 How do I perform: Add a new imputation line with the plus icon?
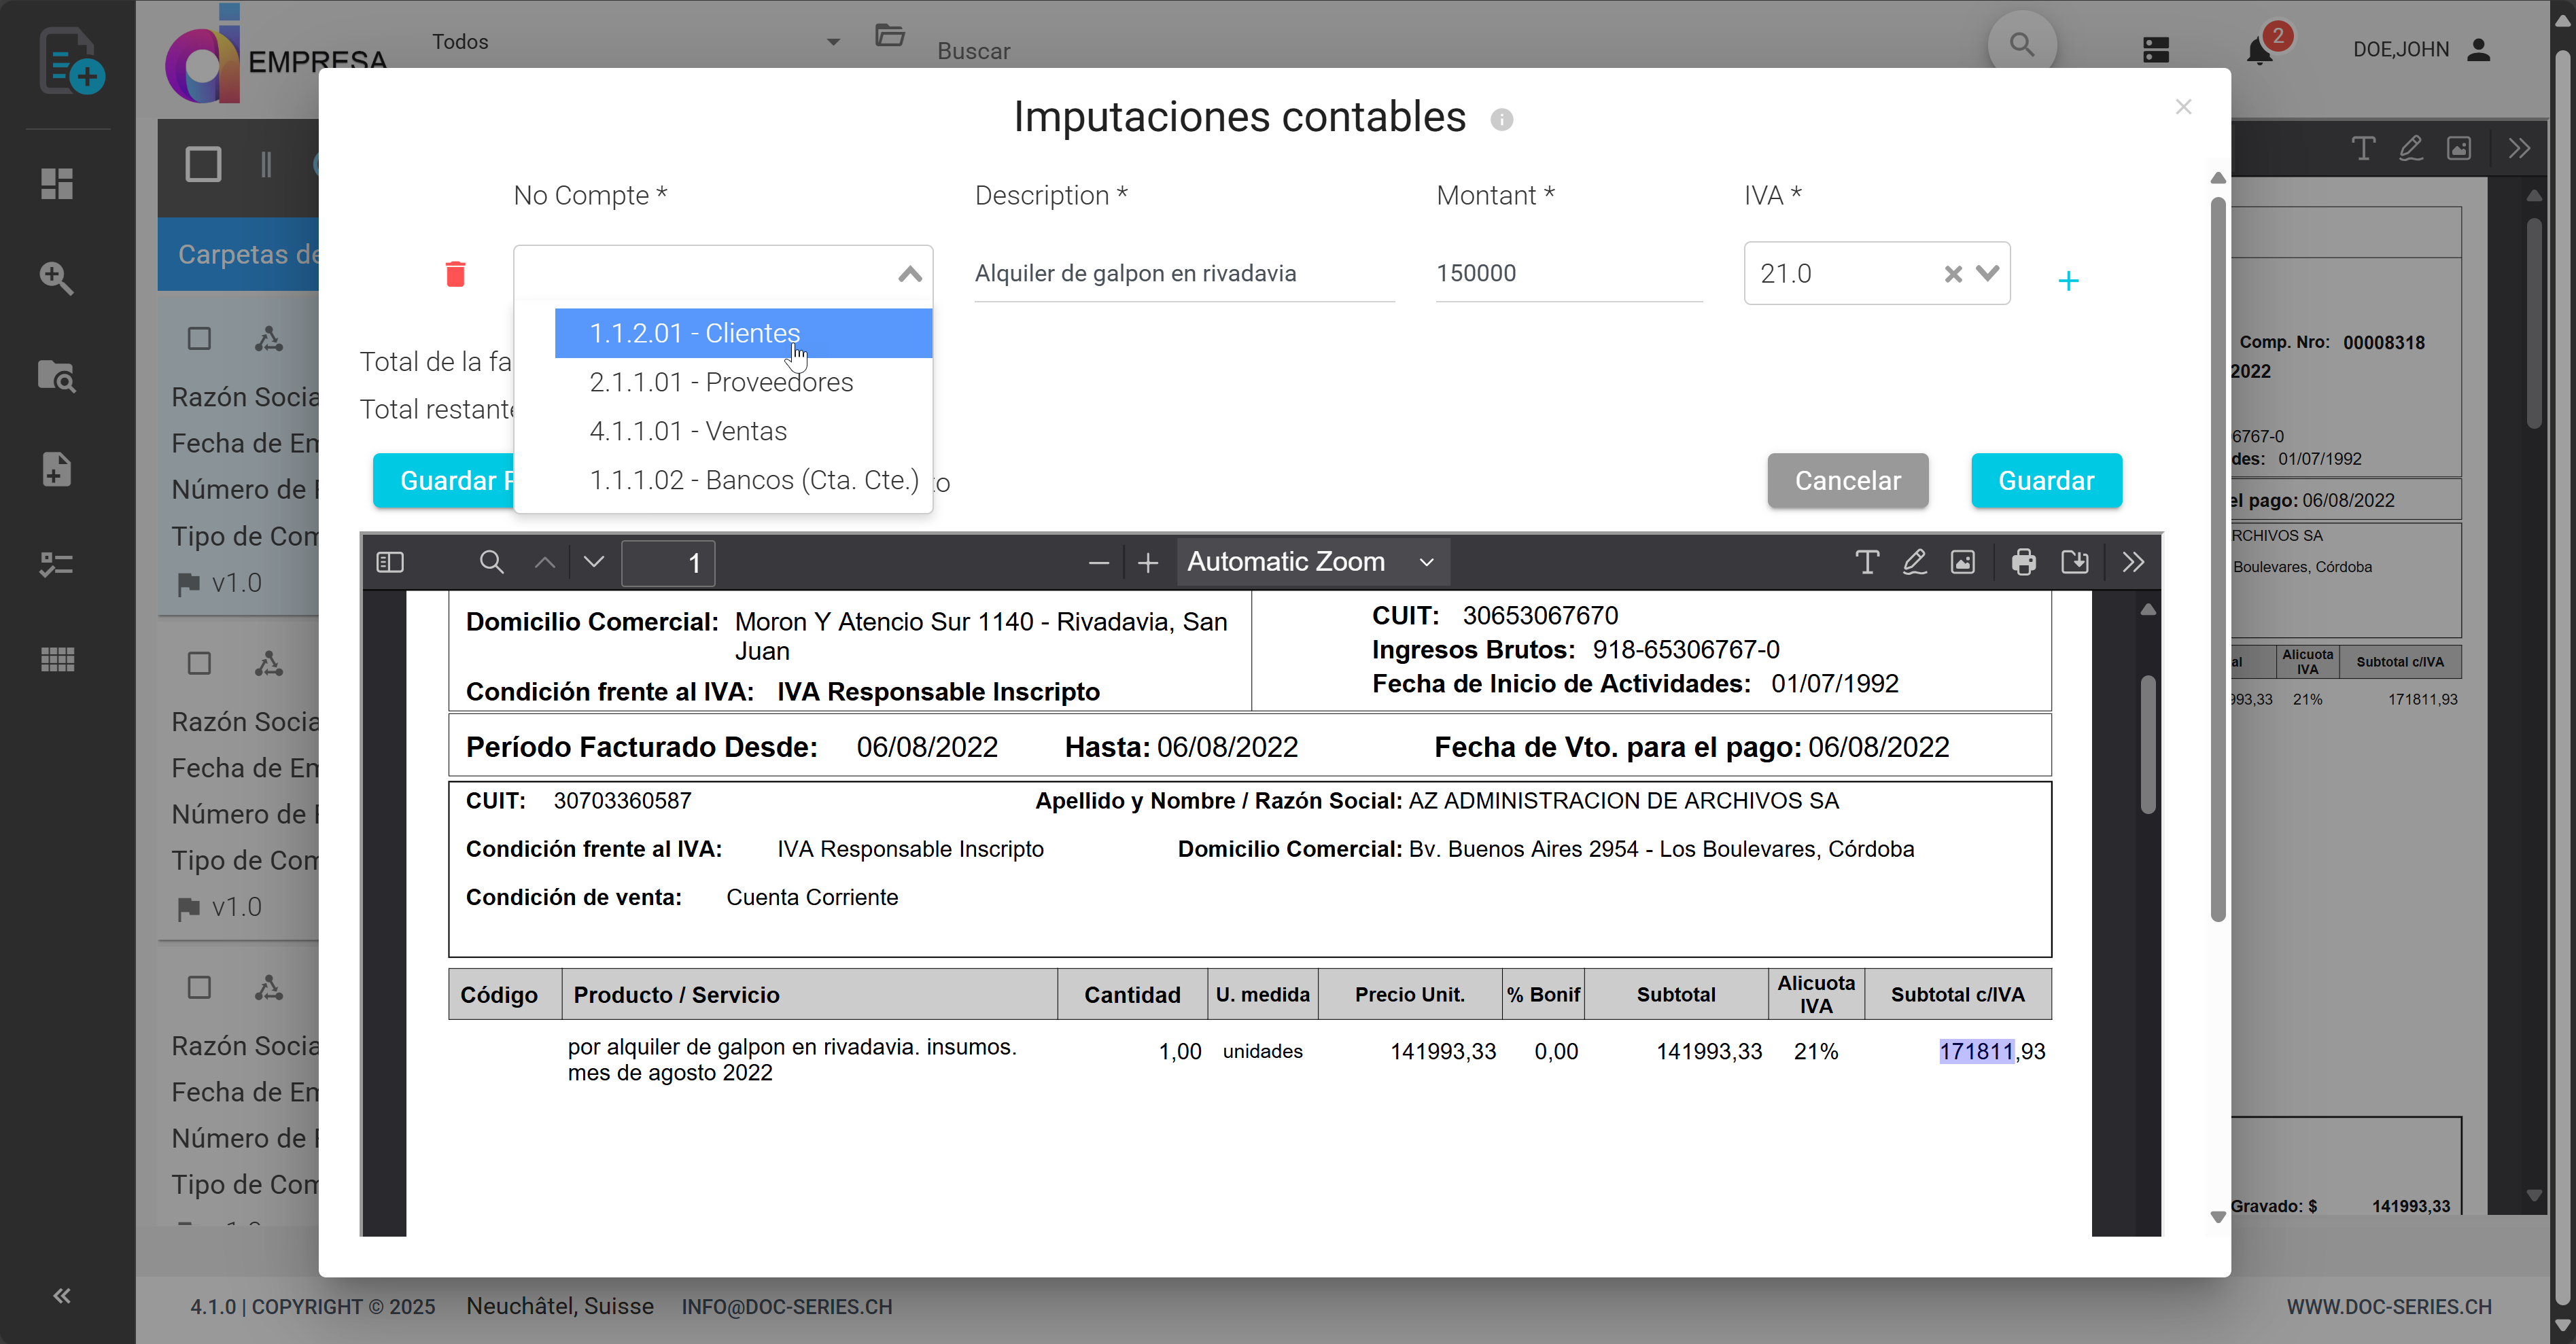(x=2069, y=280)
